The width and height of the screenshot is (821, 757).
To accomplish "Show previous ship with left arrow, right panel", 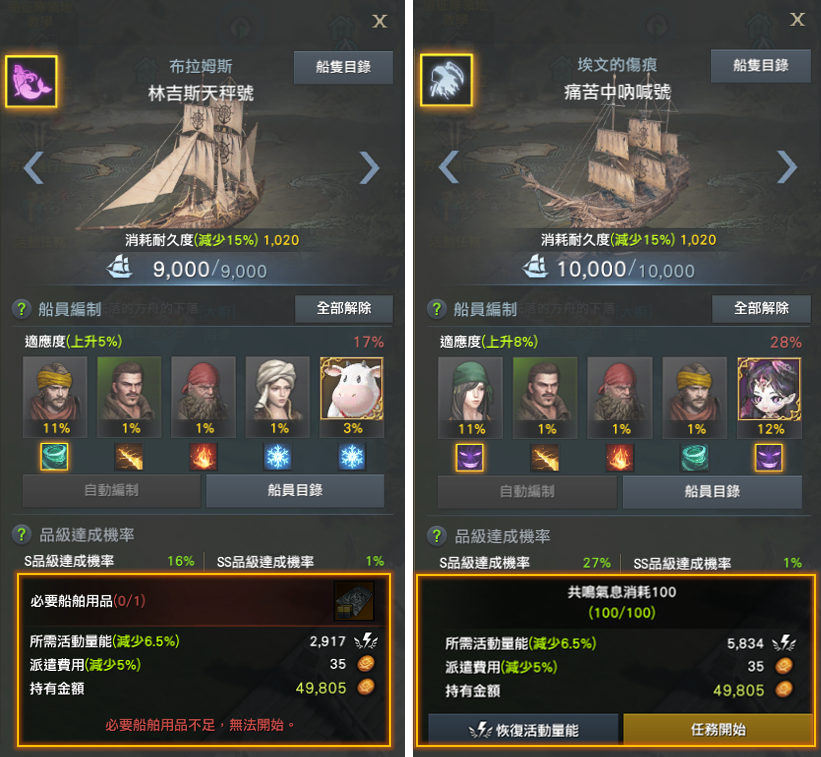I will [x=449, y=167].
